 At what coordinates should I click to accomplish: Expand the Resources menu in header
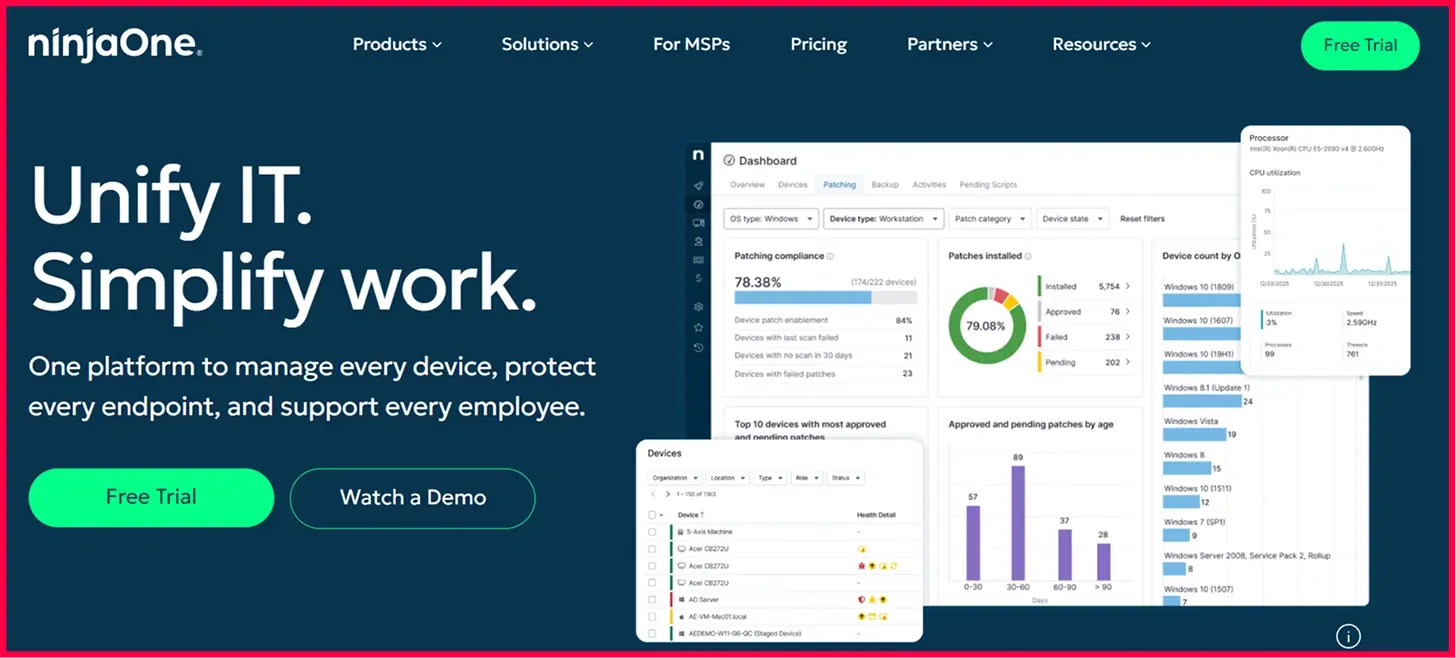click(x=1101, y=44)
